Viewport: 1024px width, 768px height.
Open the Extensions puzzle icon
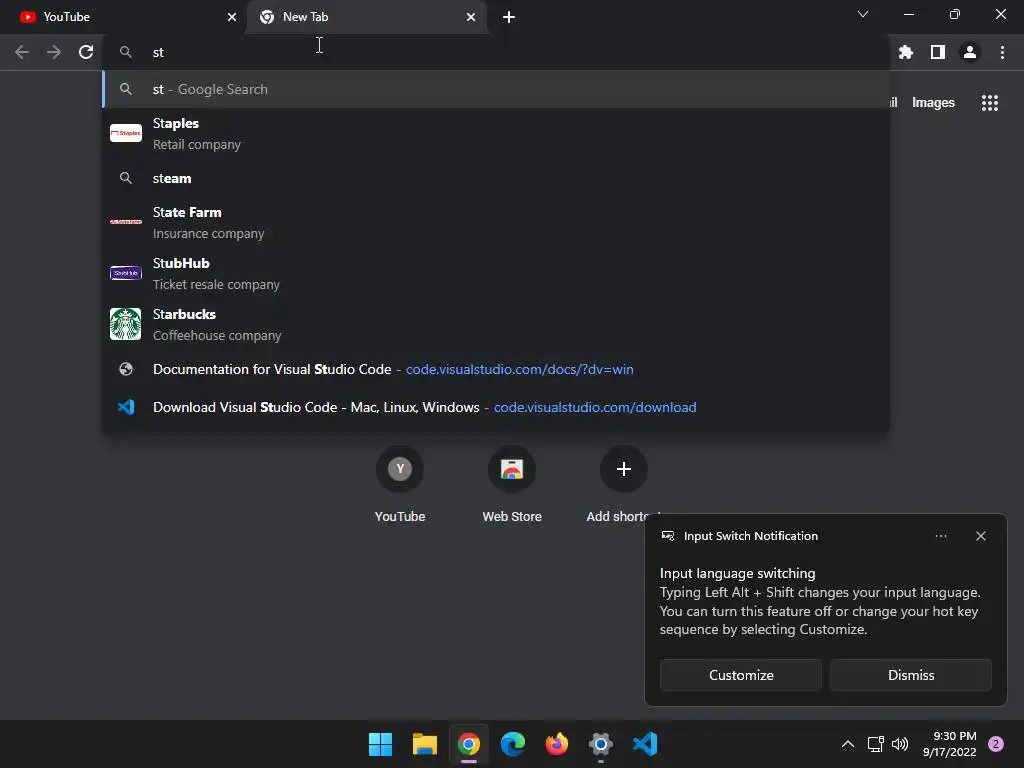pos(906,52)
